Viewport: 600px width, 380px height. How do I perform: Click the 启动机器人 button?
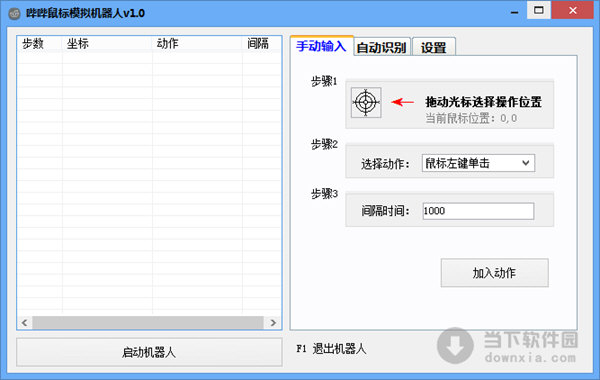pyautogui.click(x=149, y=352)
